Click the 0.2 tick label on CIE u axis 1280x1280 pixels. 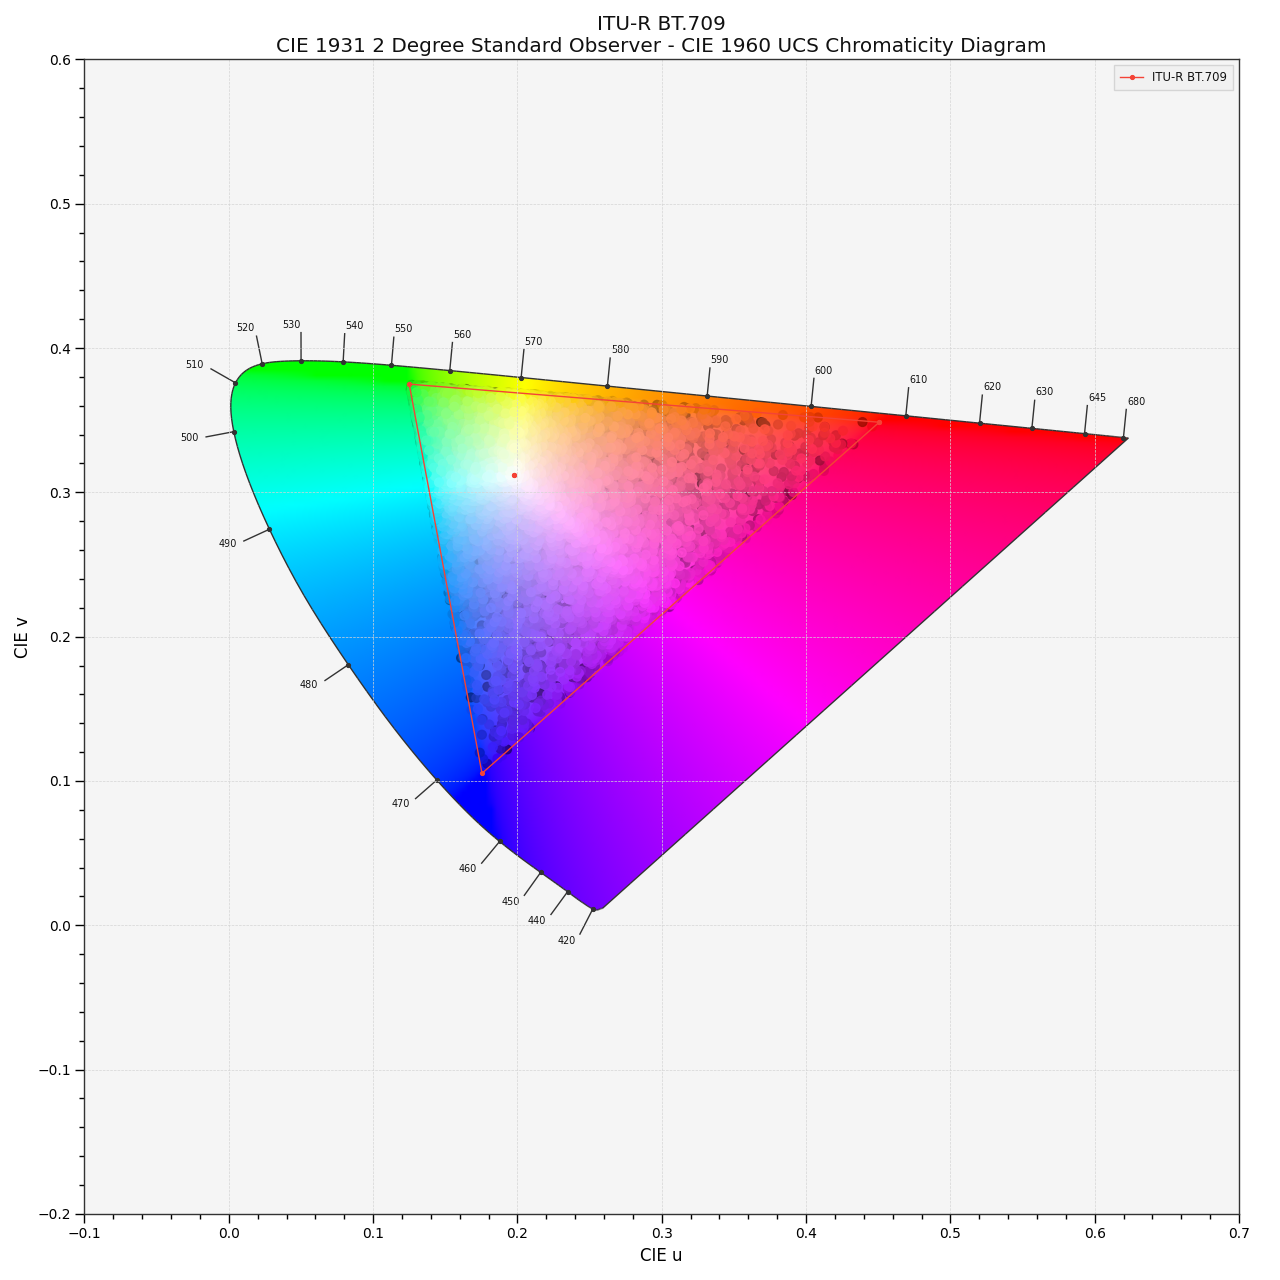pos(517,1233)
